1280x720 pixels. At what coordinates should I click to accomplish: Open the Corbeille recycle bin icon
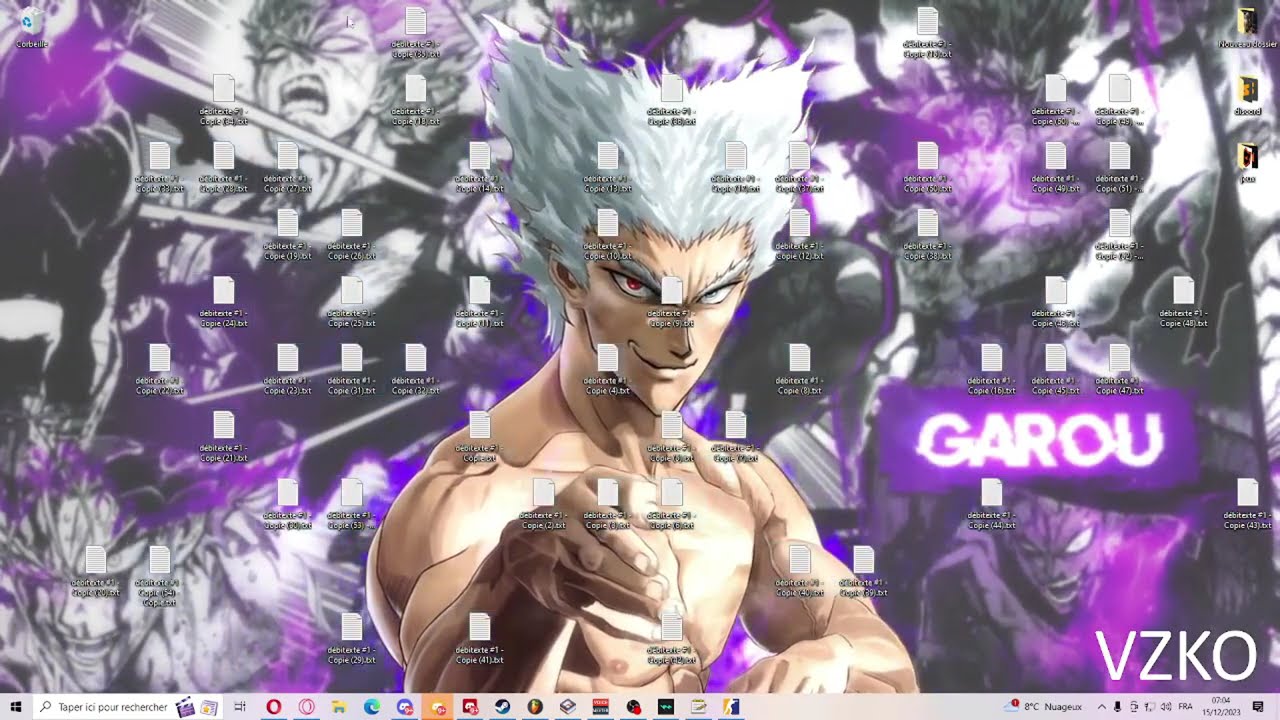click(31, 28)
